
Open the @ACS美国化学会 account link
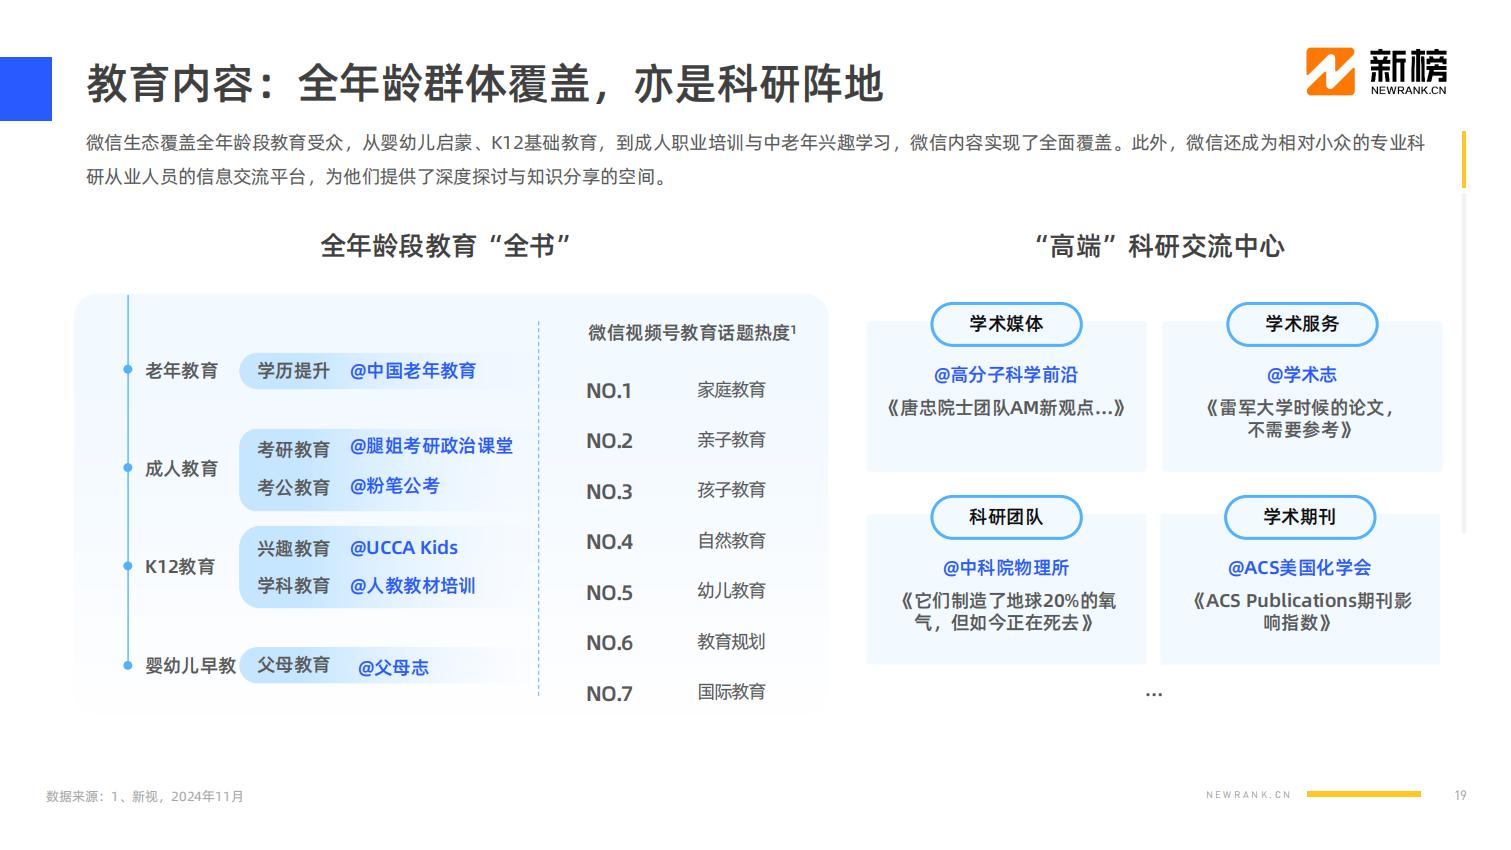[x=1300, y=568]
